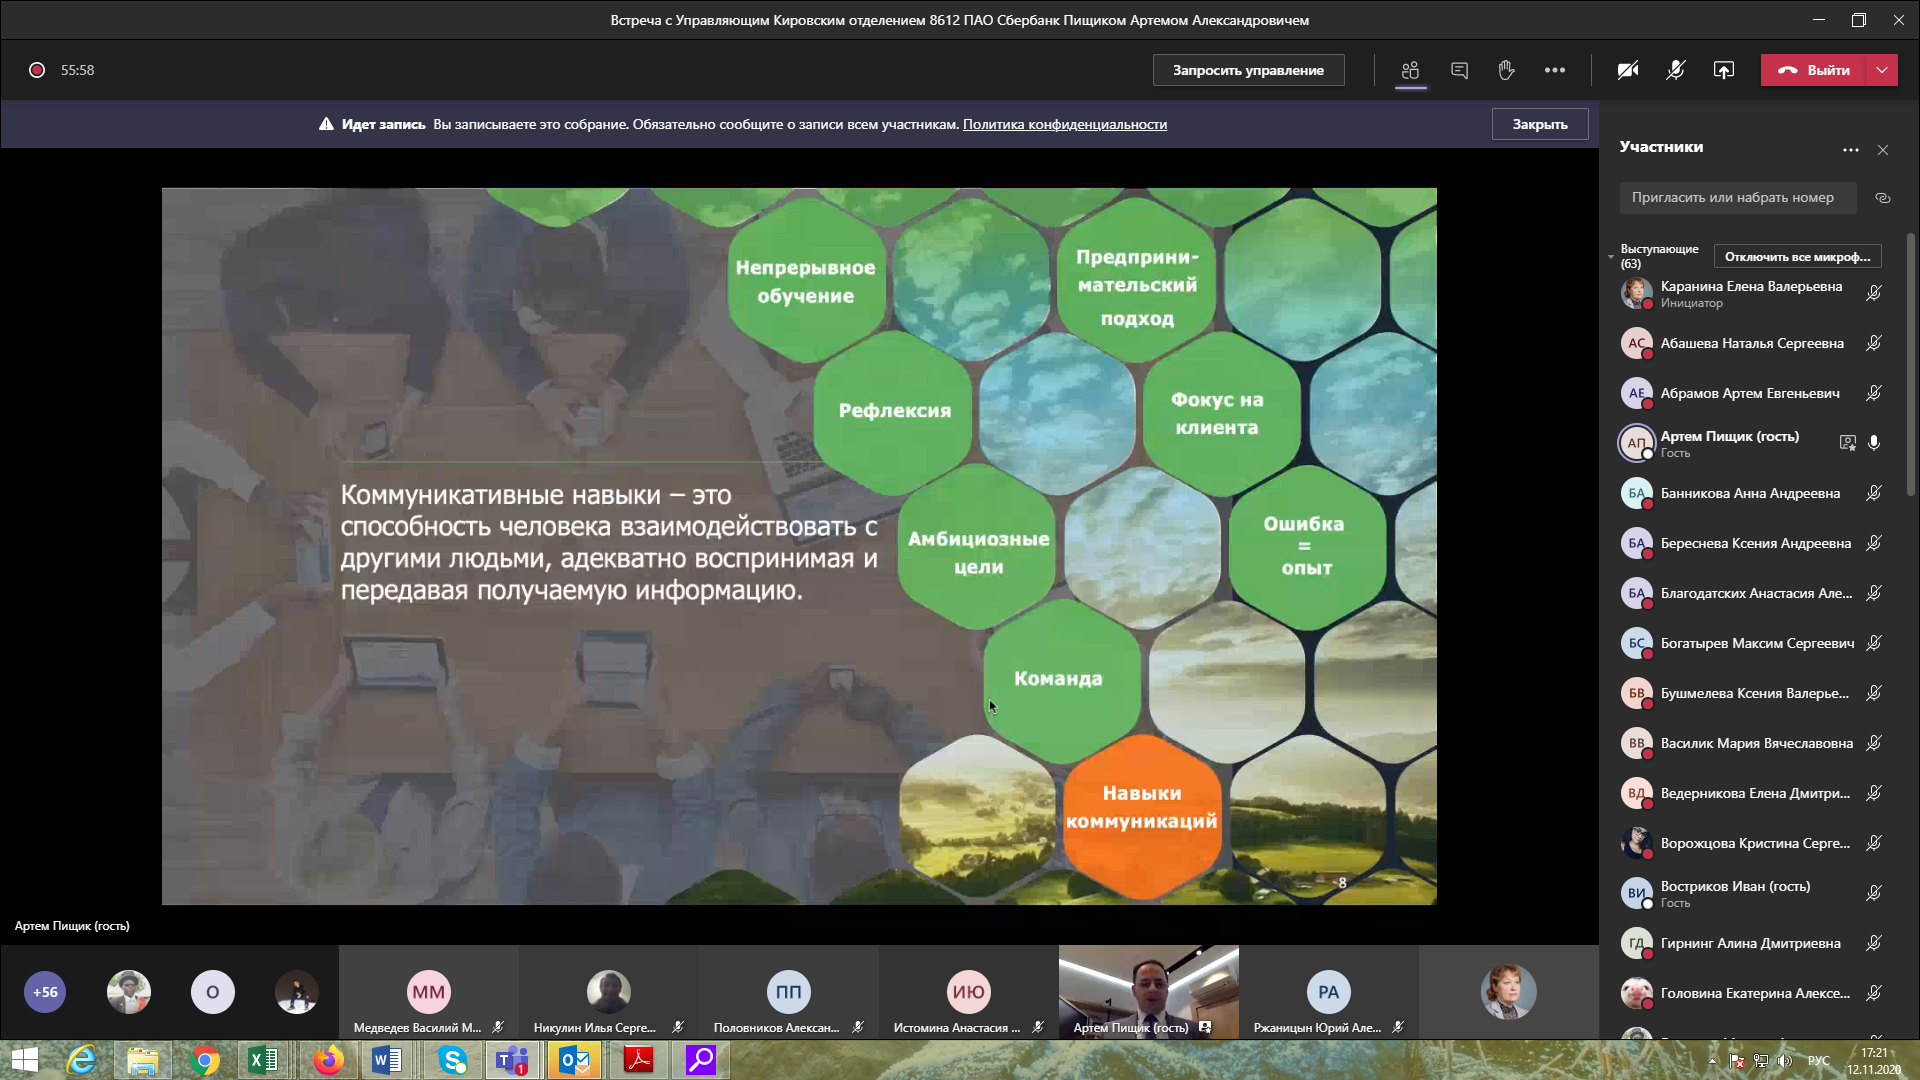
Task: Toggle the camera on
Action: (1628, 70)
